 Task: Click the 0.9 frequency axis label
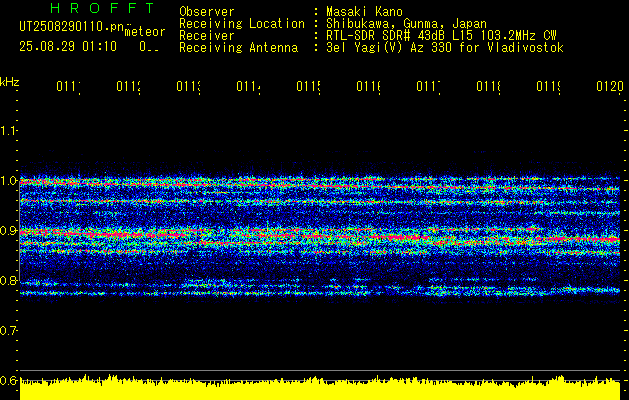[x=8, y=230]
